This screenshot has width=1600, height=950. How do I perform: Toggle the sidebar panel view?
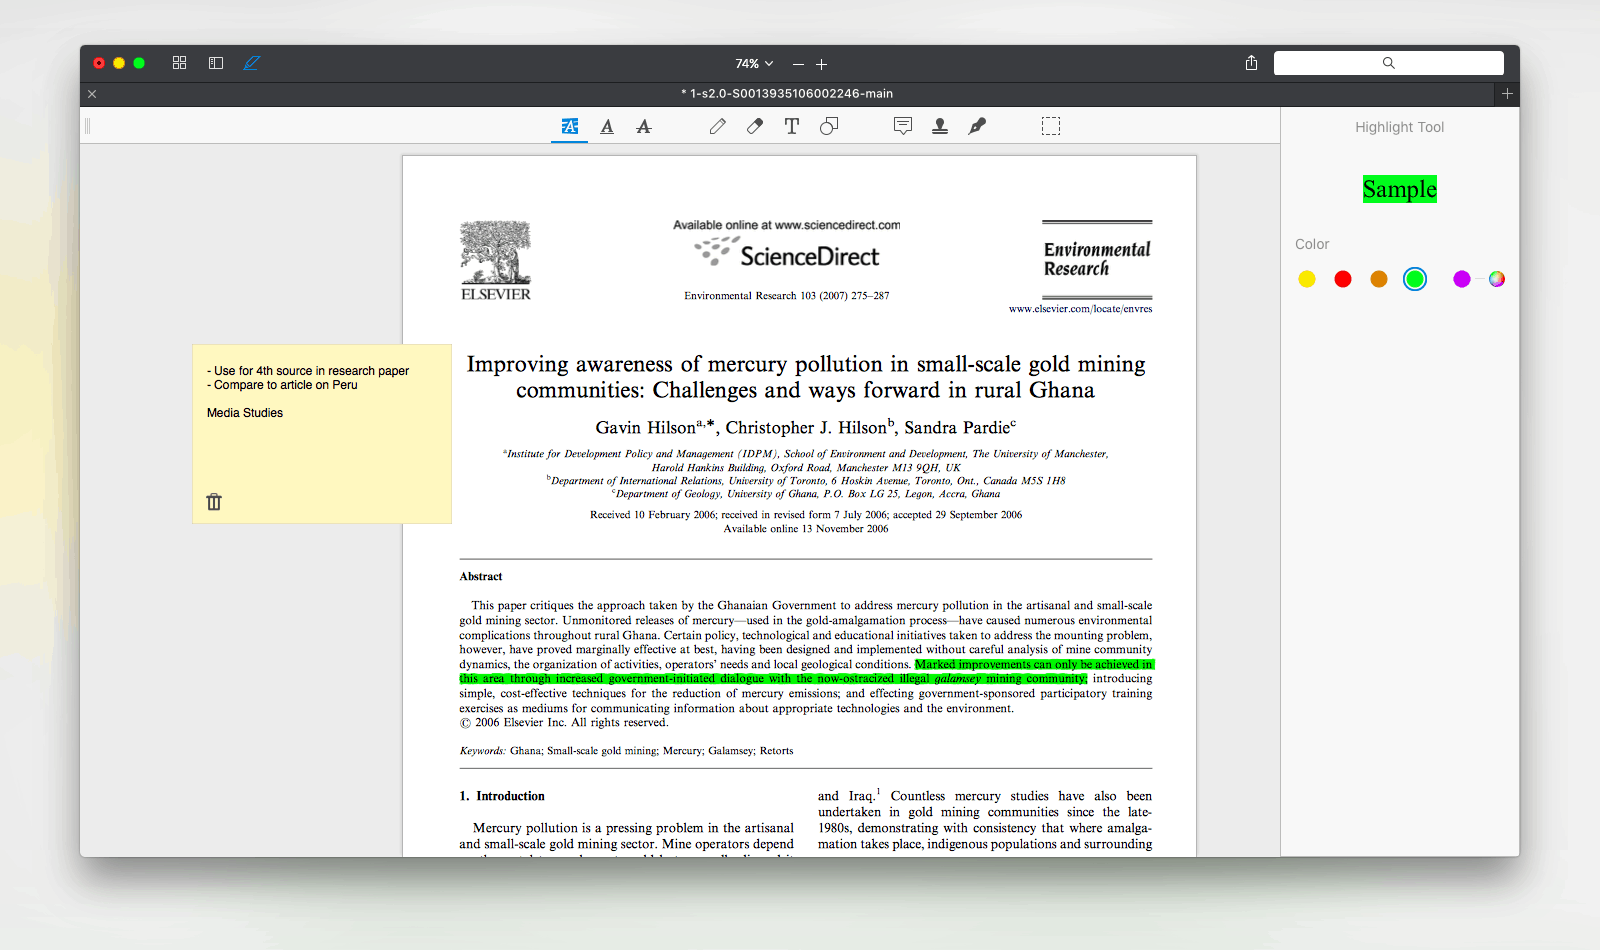[x=216, y=63]
